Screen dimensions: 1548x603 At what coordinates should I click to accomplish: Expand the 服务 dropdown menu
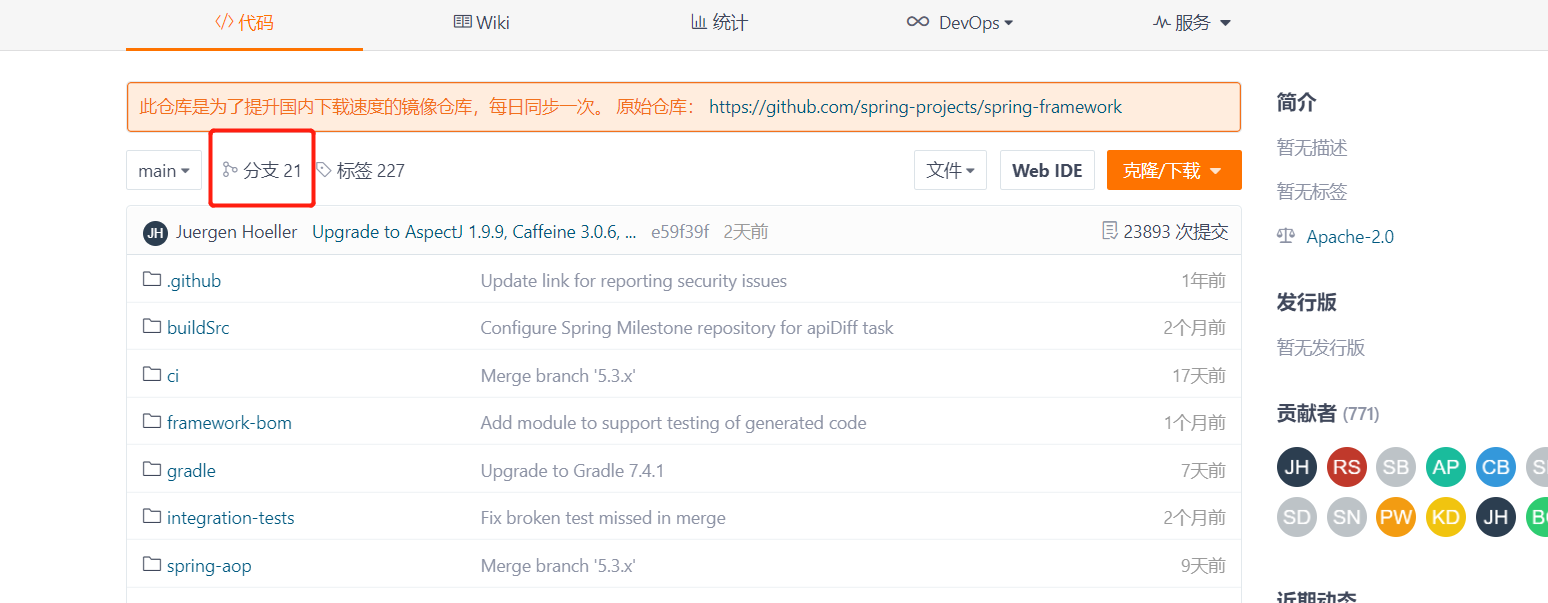[x=1191, y=22]
